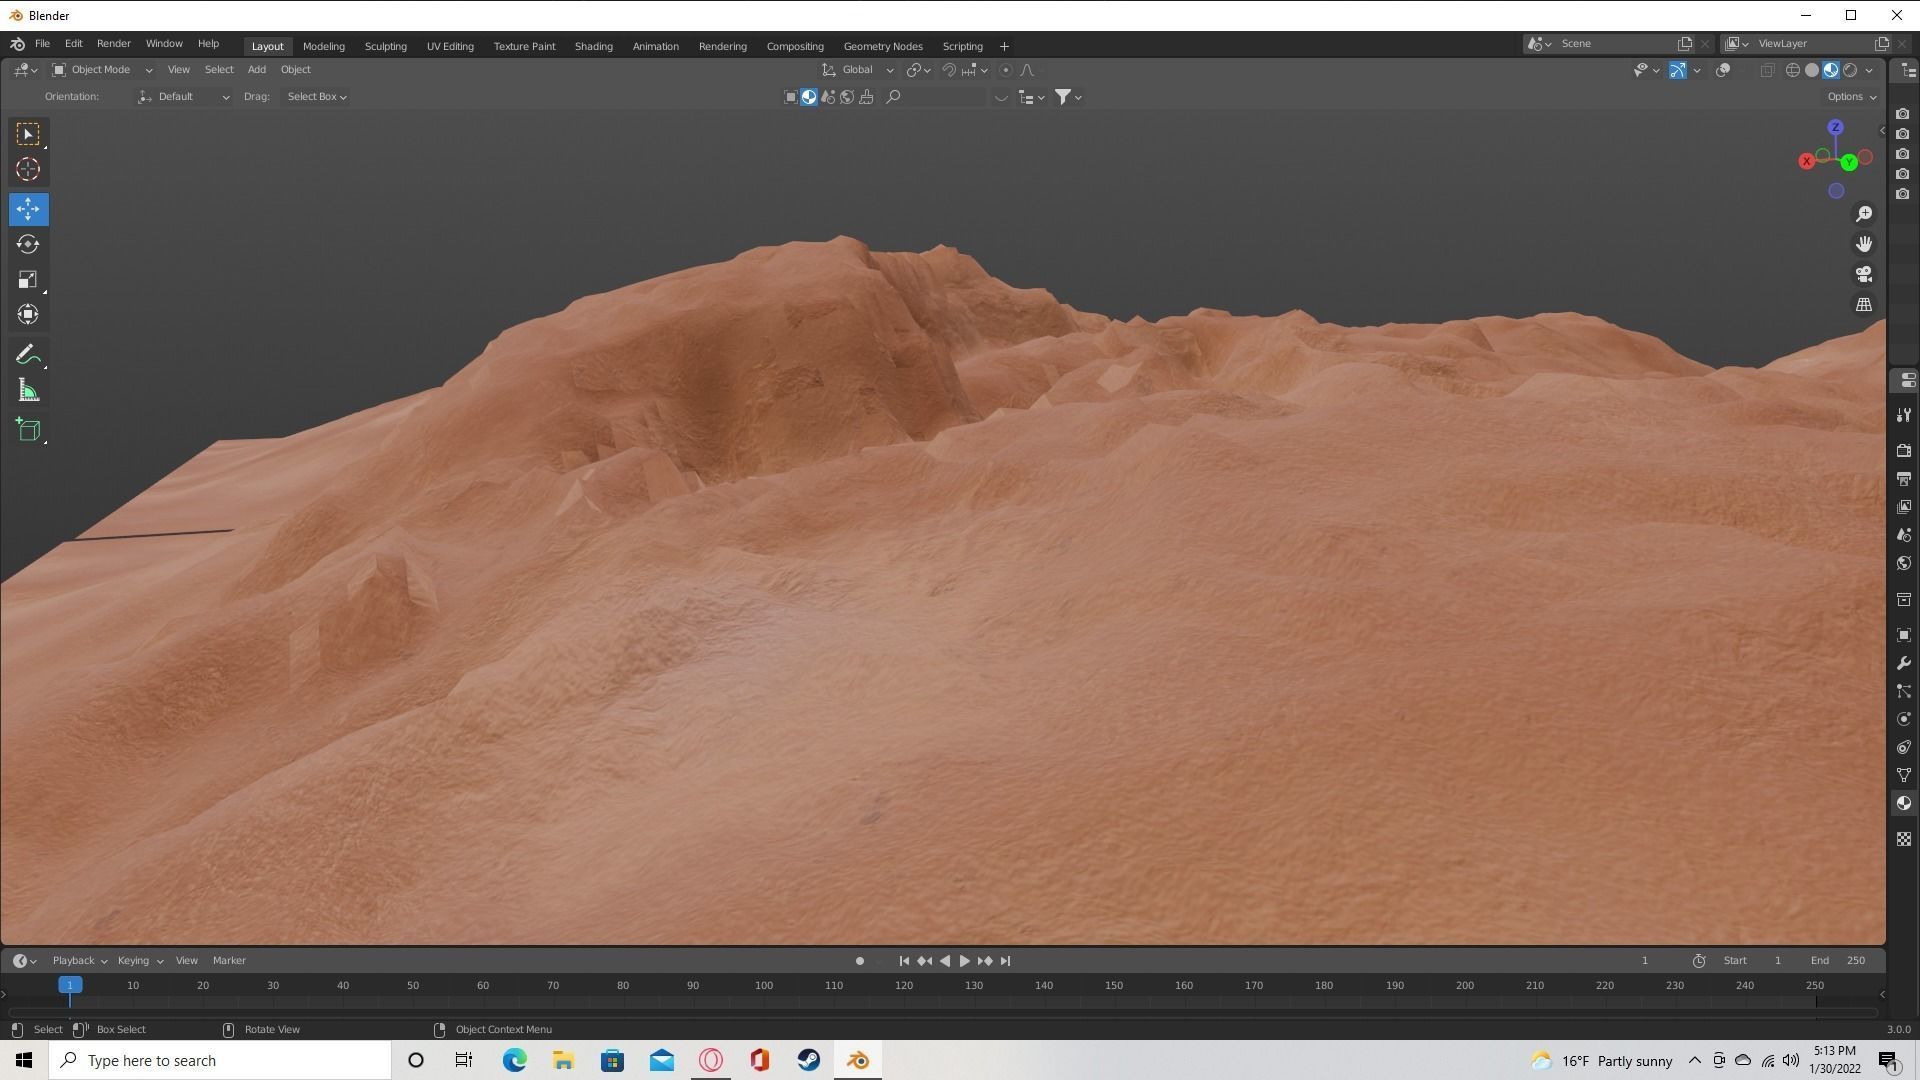1920x1080 pixels.
Task: Activate the Move tool
Action: click(x=28, y=209)
